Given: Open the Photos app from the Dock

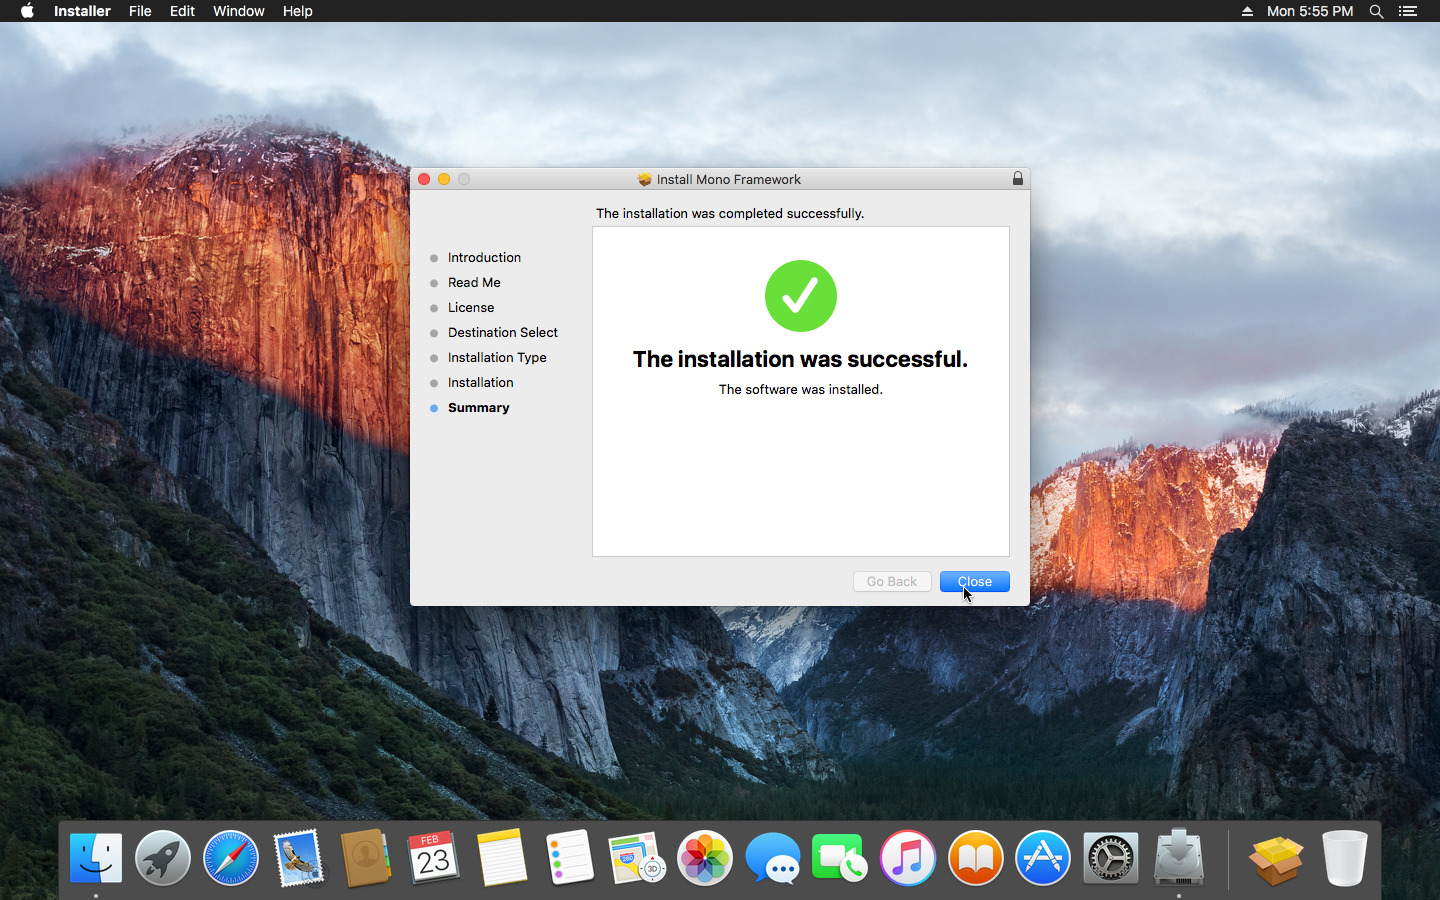Looking at the screenshot, I should [704, 858].
